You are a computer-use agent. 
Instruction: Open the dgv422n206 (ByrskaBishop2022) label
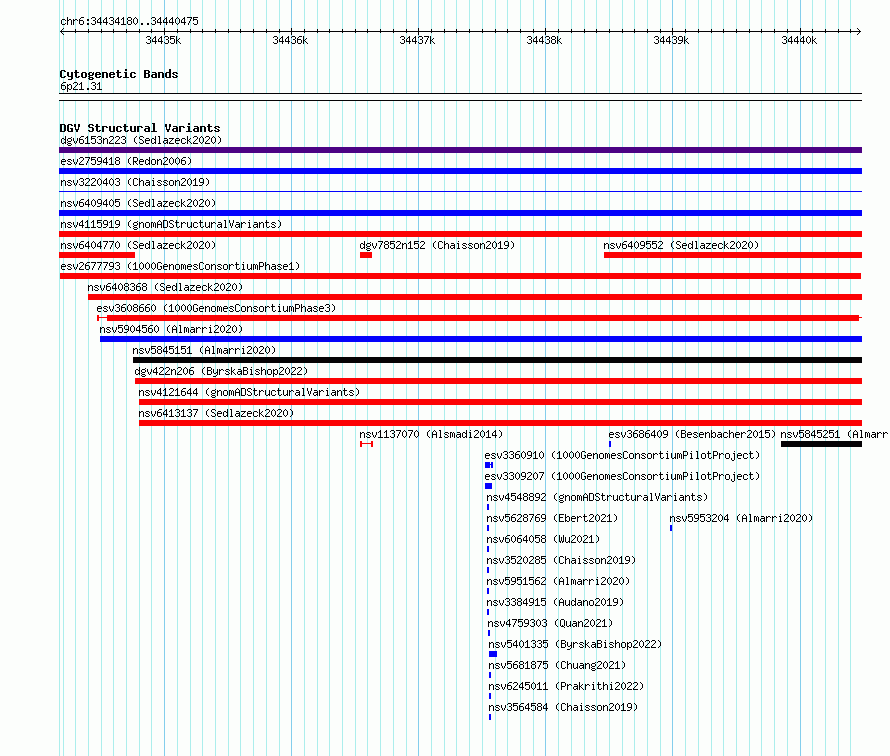coord(221,371)
